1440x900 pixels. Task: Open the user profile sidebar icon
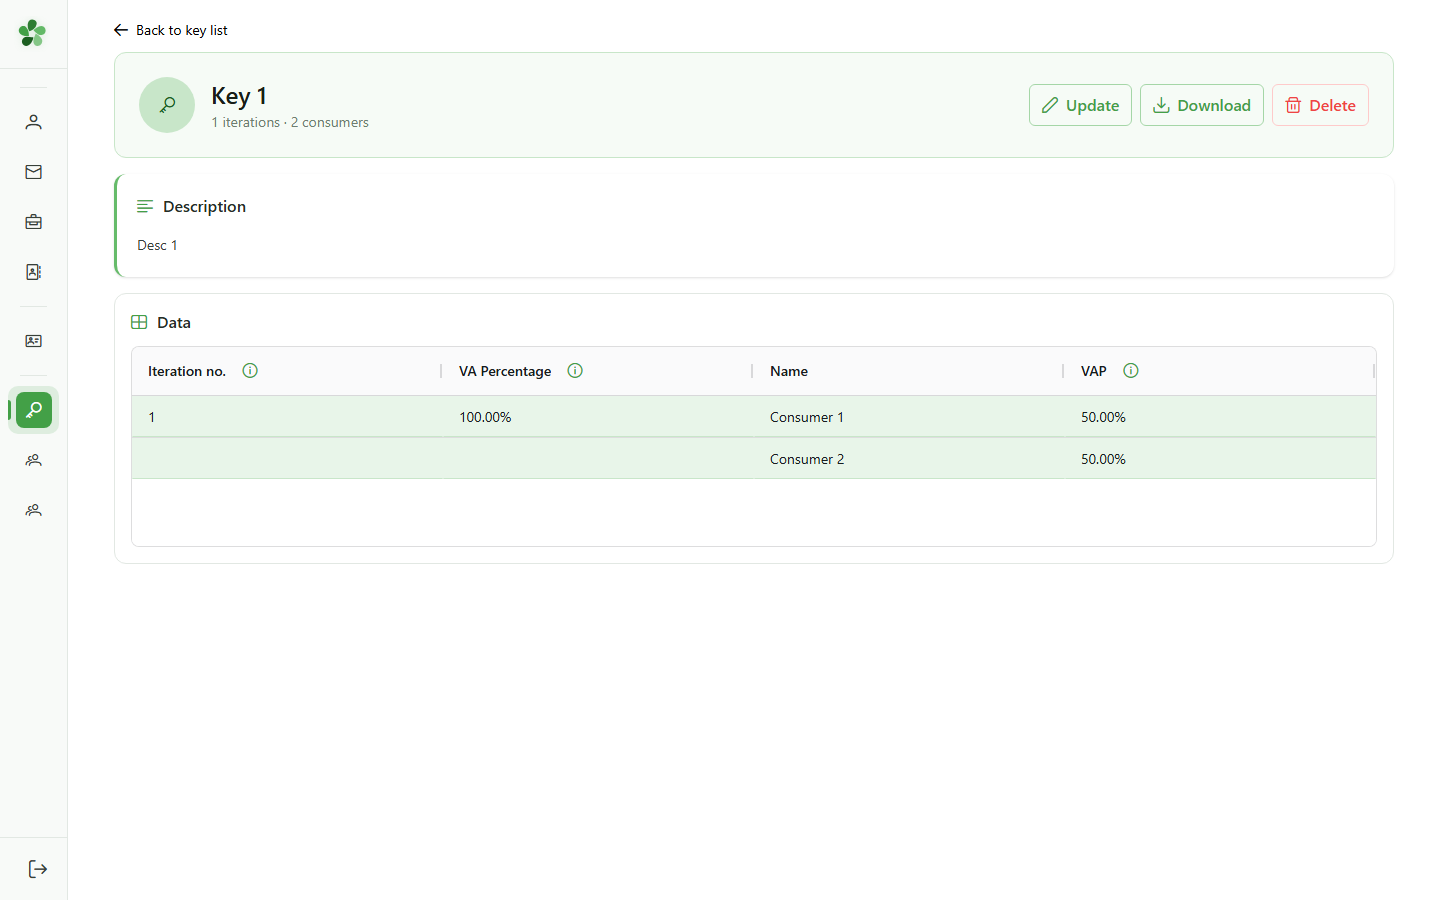[33, 122]
